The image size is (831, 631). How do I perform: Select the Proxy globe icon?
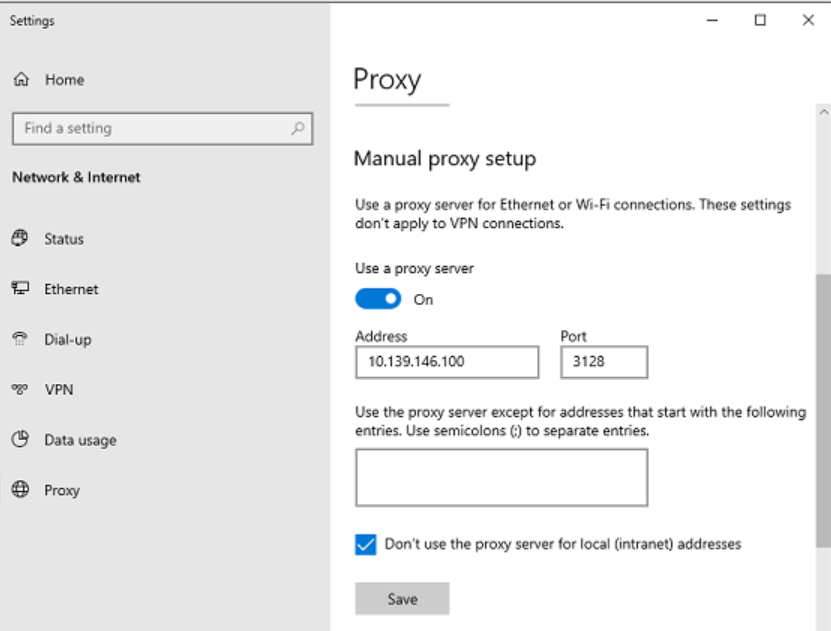[20, 489]
